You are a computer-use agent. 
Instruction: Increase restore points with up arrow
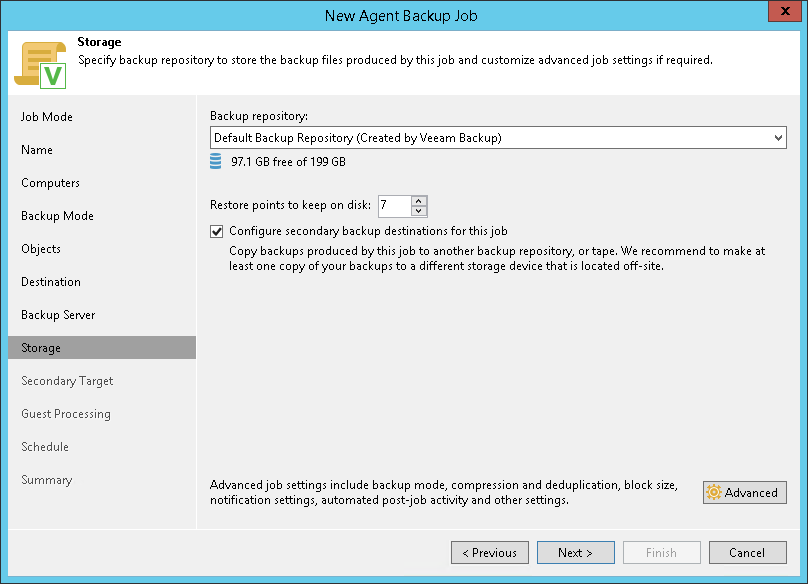pyautogui.click(x=419, y=200)
